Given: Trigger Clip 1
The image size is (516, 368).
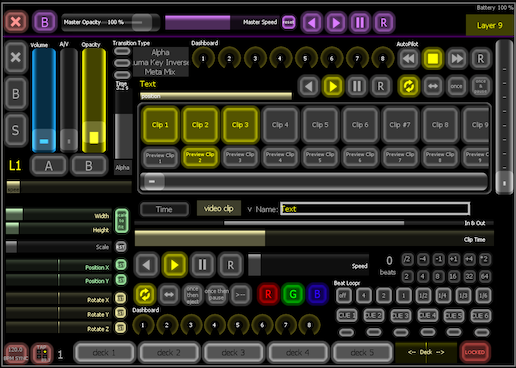Looking at the screenshot, I should 160,125.
